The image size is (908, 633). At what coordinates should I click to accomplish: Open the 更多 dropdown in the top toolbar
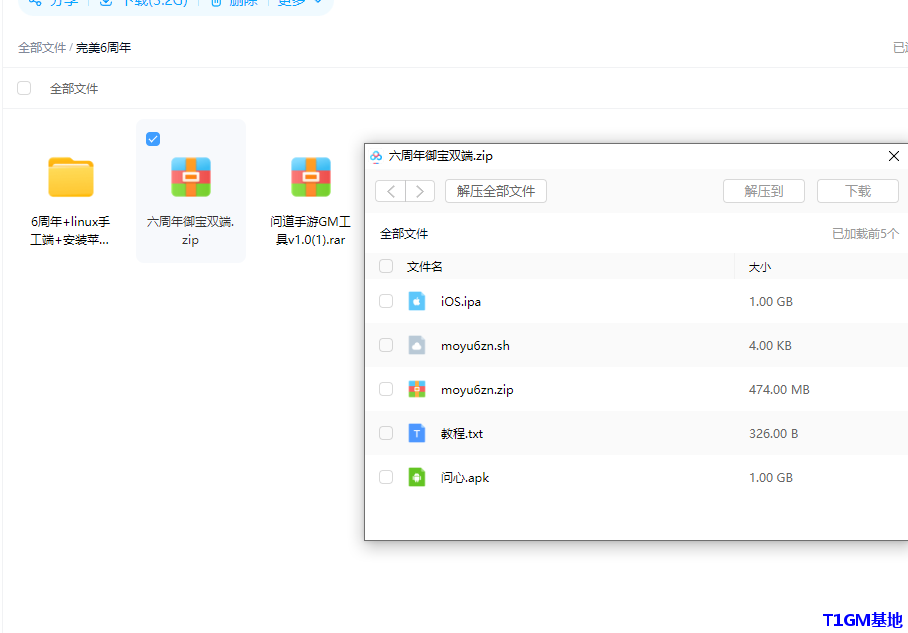click(x=299, y=2)
